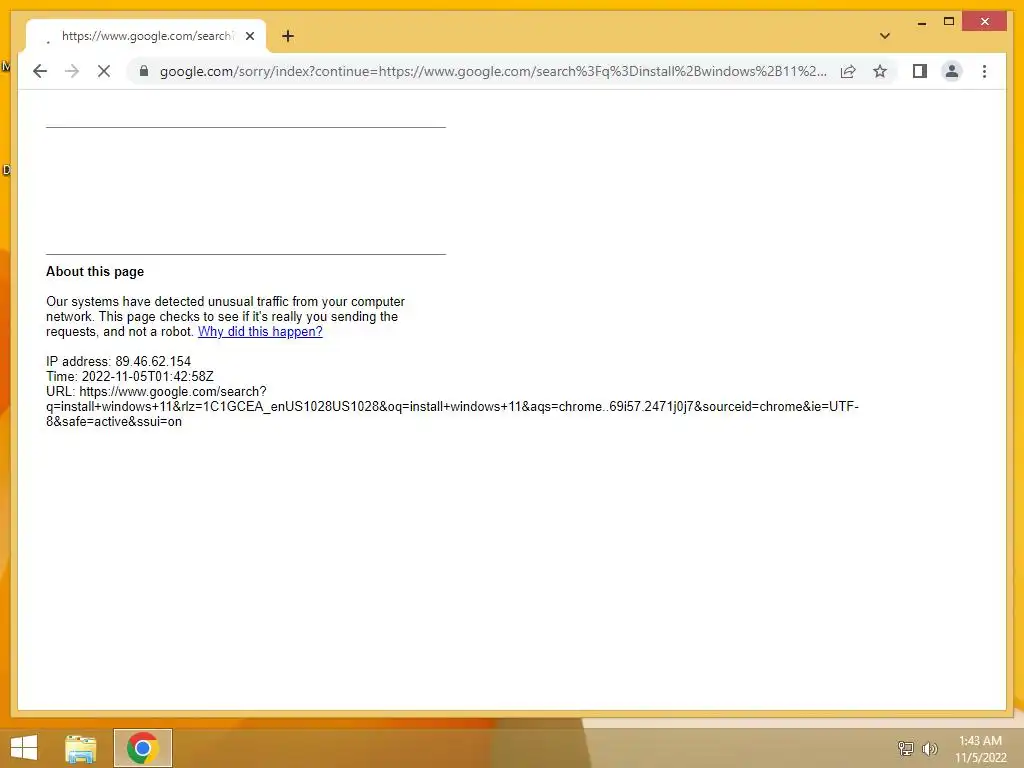Viewport: 1024px width, 768px height.
Task: Open the Chrome three-dot menu
Action: coord(984,71)
